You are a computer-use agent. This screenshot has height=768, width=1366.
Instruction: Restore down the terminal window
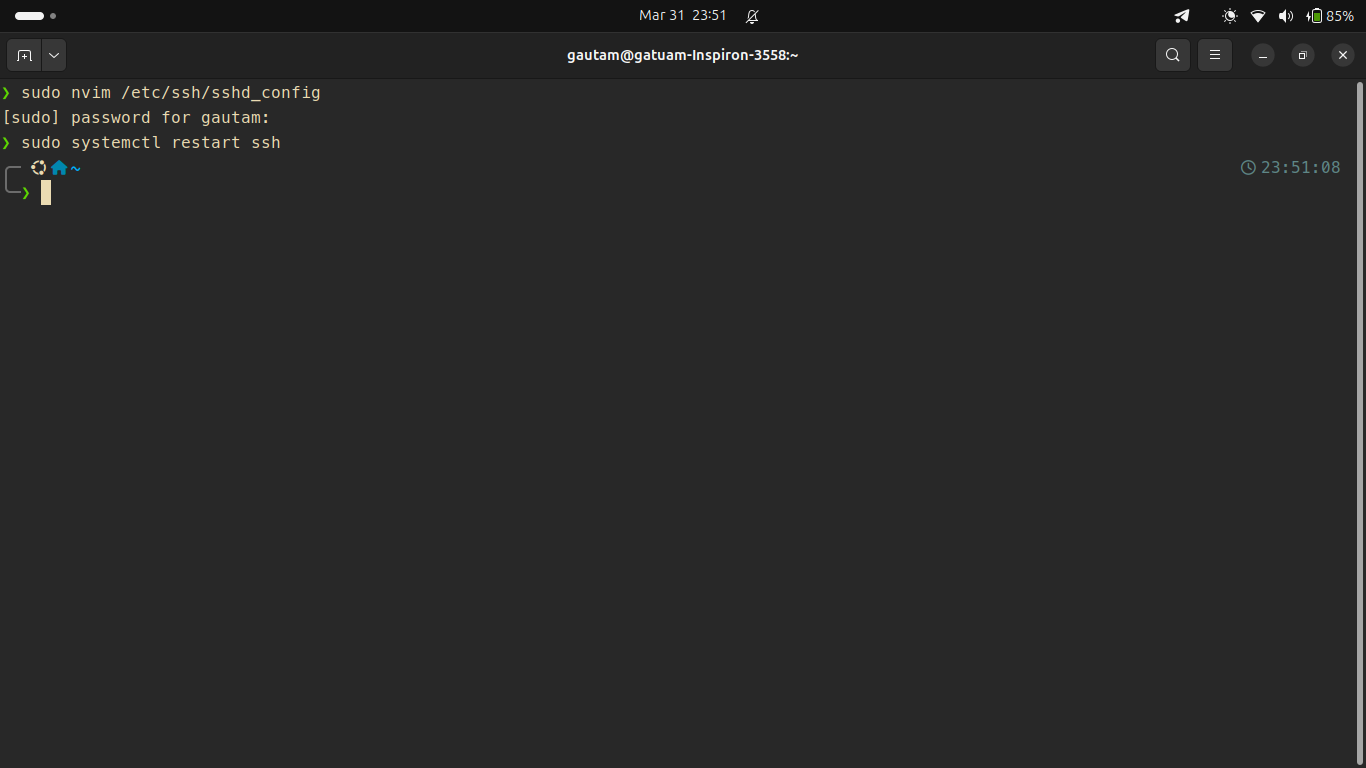[1303, 56]
